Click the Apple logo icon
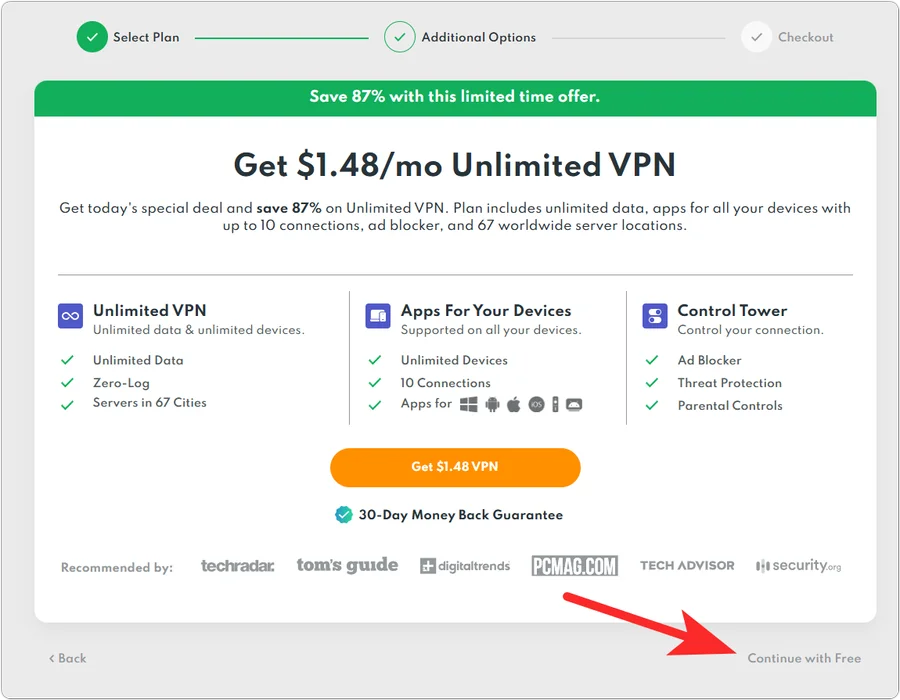The height and width of the screenshot is (700, 900). (x=514, y=404)
